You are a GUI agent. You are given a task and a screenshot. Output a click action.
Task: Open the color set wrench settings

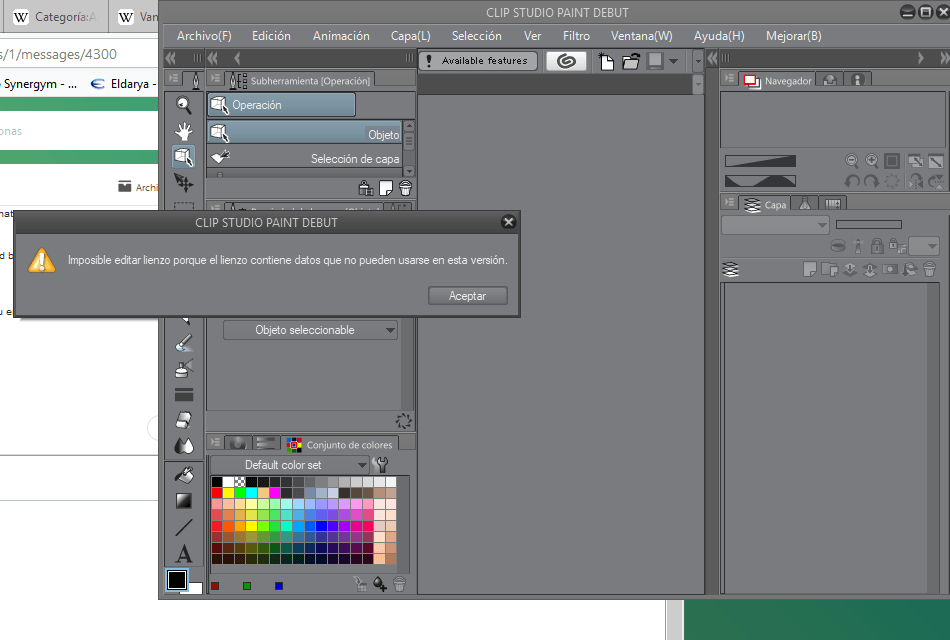click(x=381, y=465)
